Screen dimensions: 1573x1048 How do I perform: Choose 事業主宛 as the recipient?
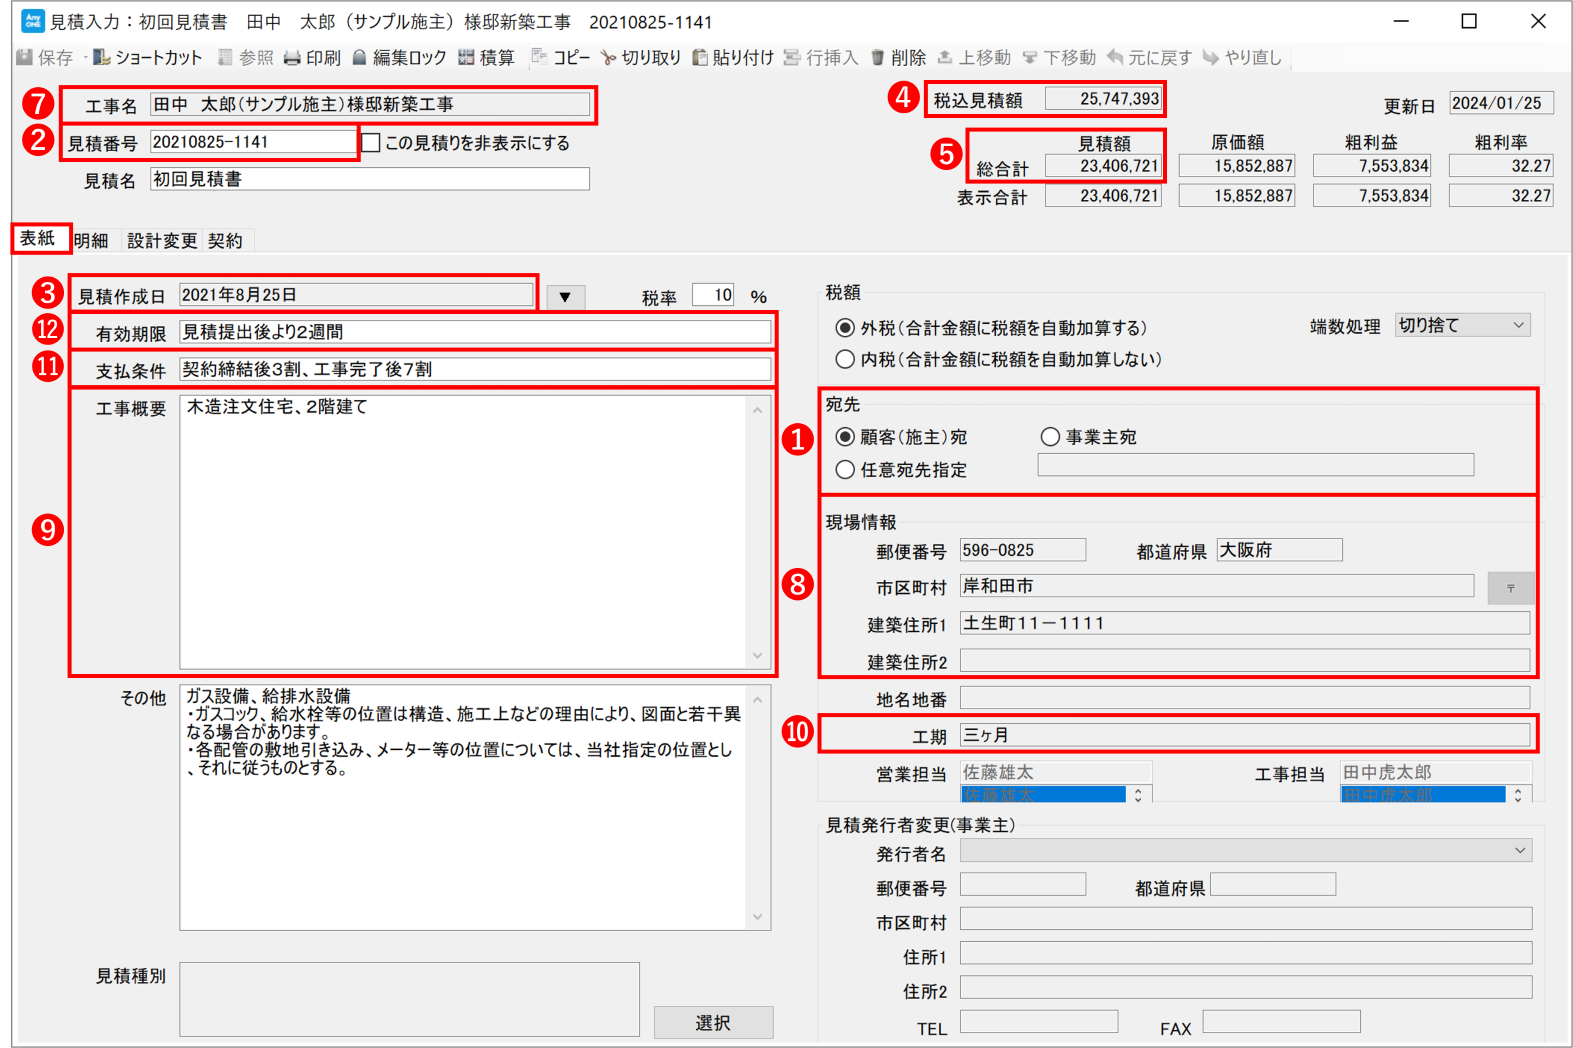[1050, 437]
